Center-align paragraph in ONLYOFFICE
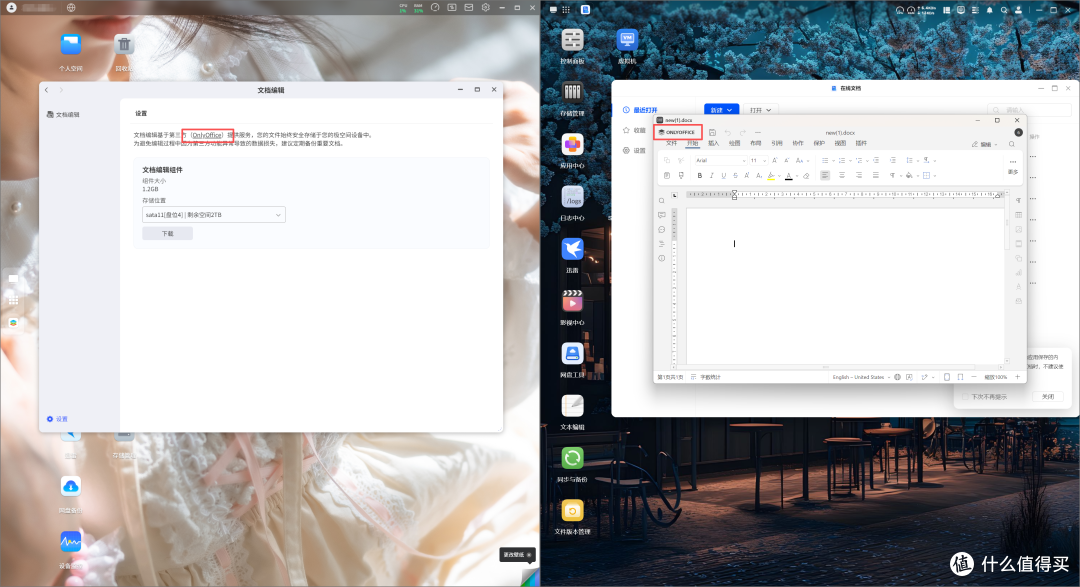1080x587 pixels. point(842,175)
